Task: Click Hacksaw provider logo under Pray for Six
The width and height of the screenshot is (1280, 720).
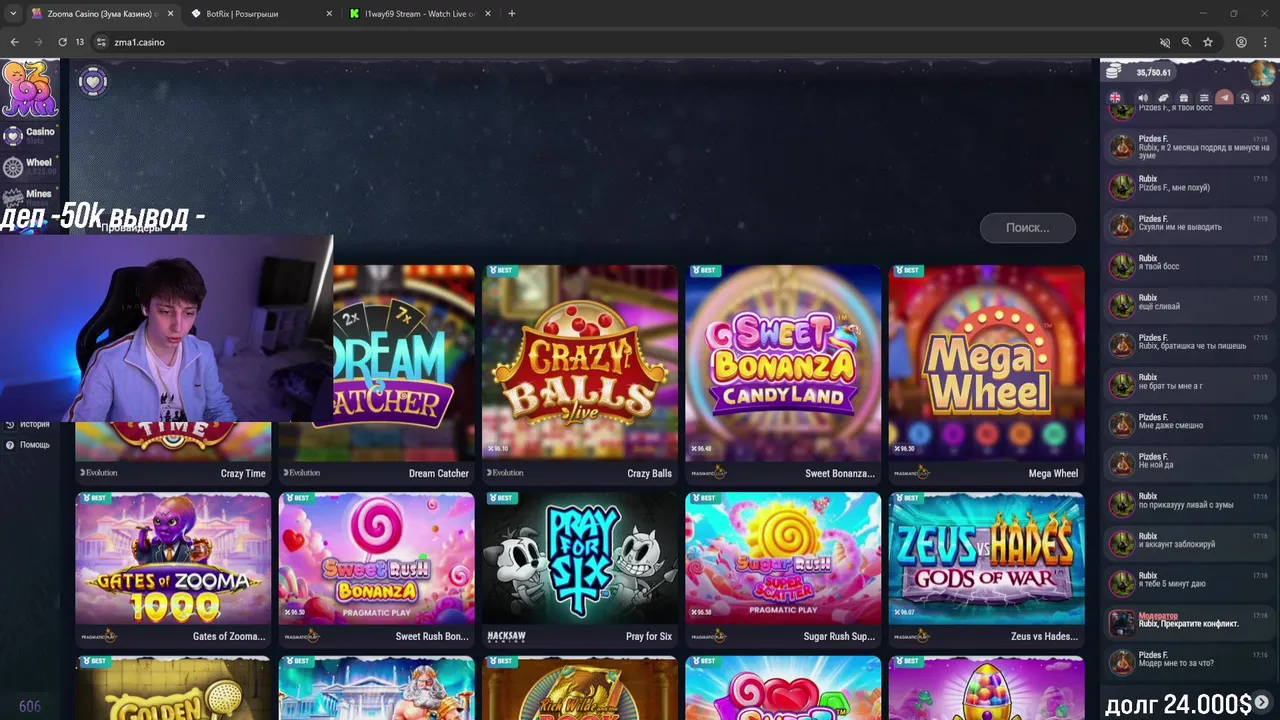Action: [506, 636]
